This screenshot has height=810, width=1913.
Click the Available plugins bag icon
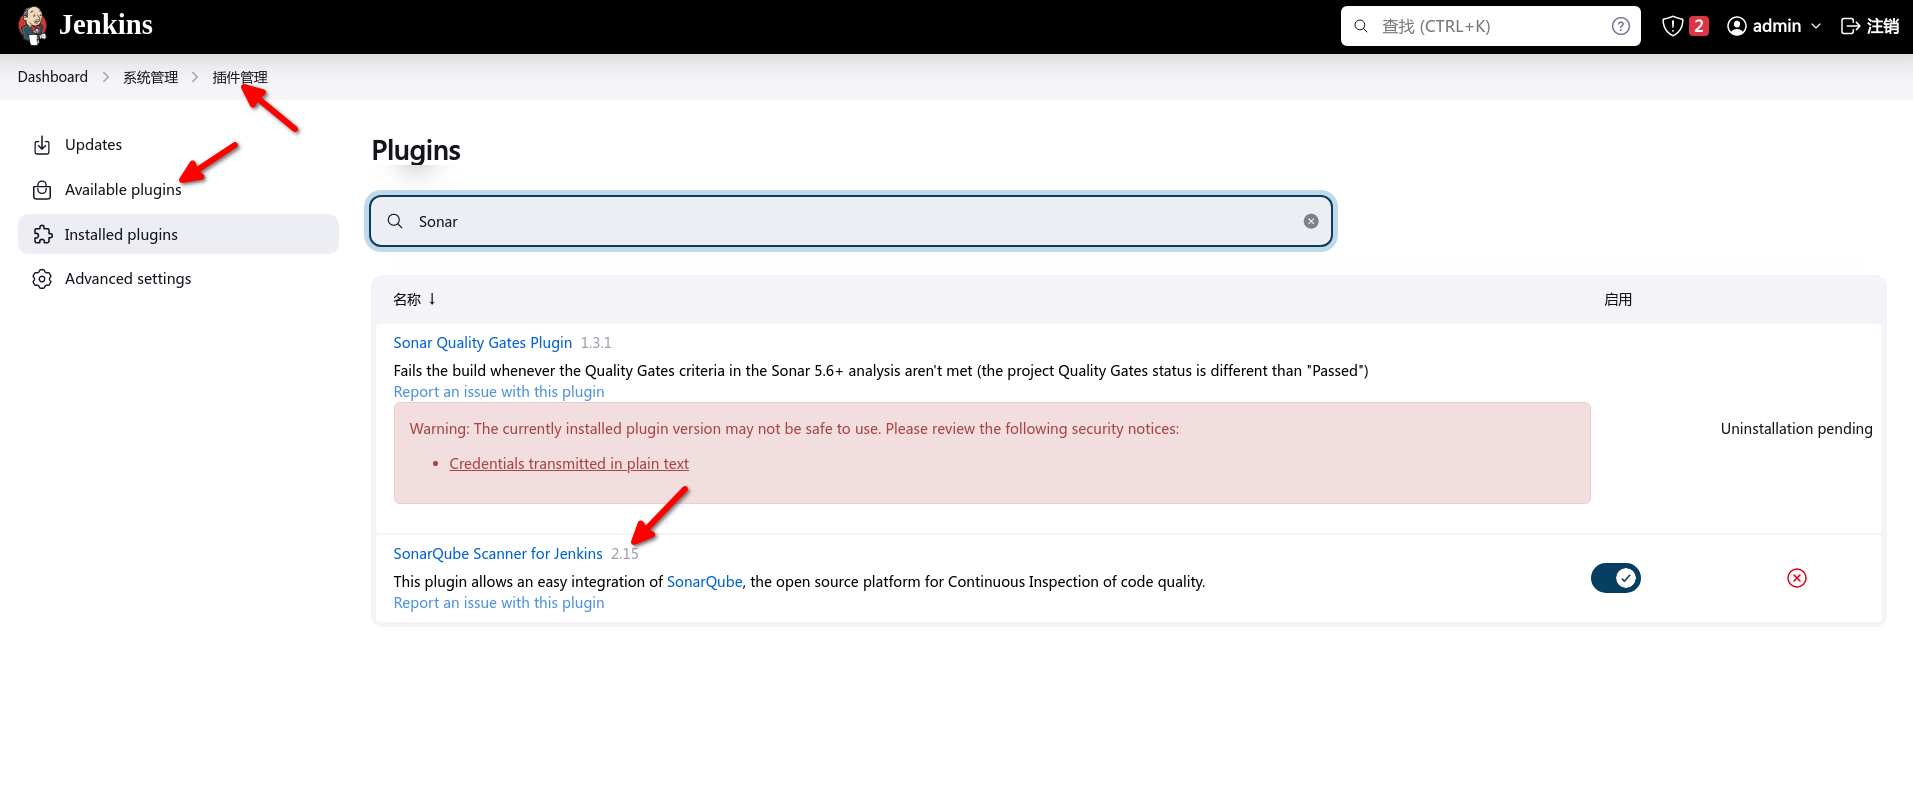(42, 190)
